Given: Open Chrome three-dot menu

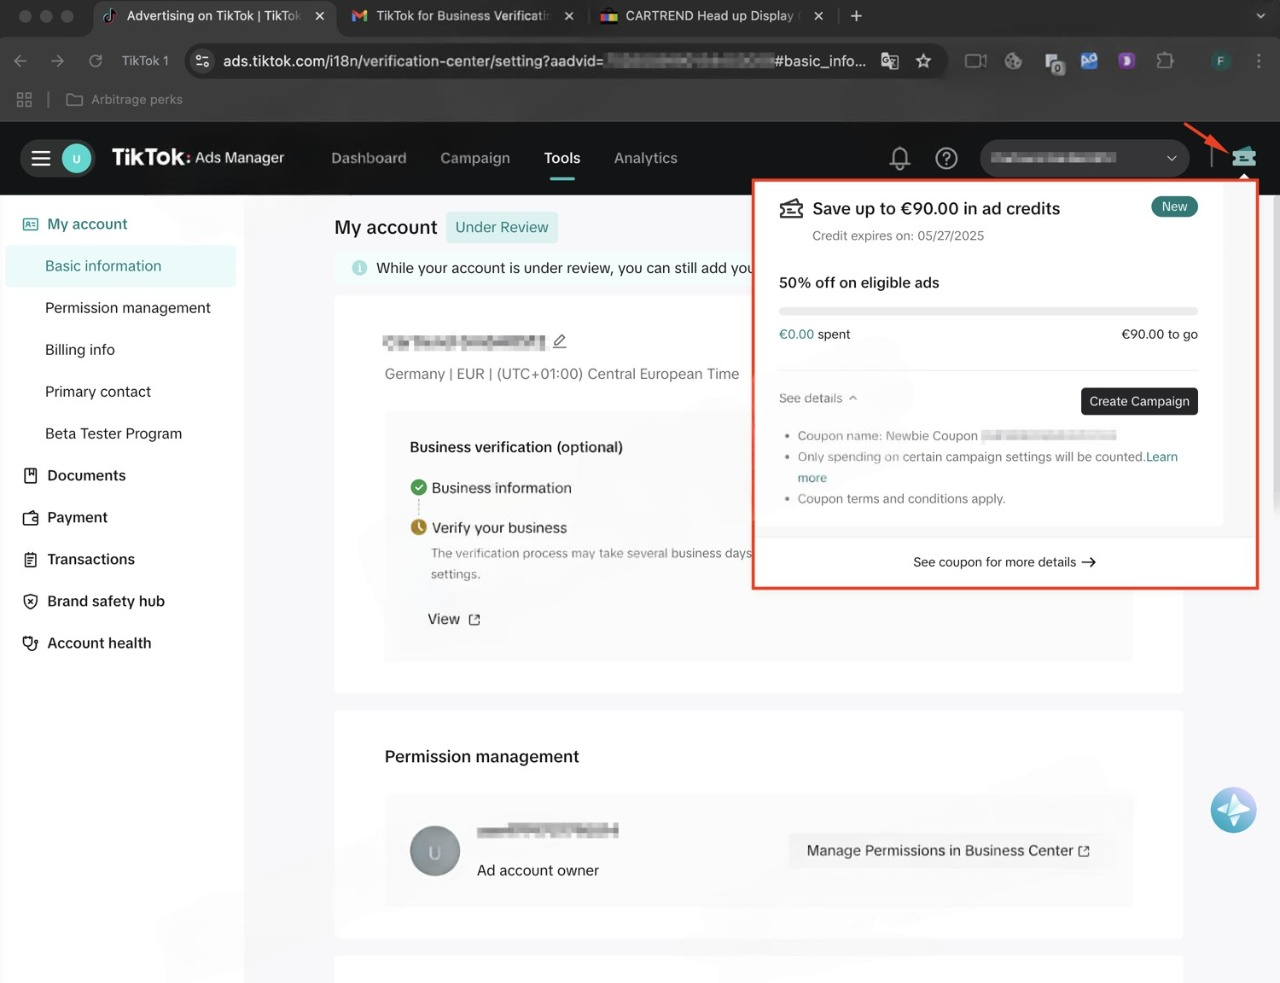Looking at the screenshot, I should [x=1258, y=61].
